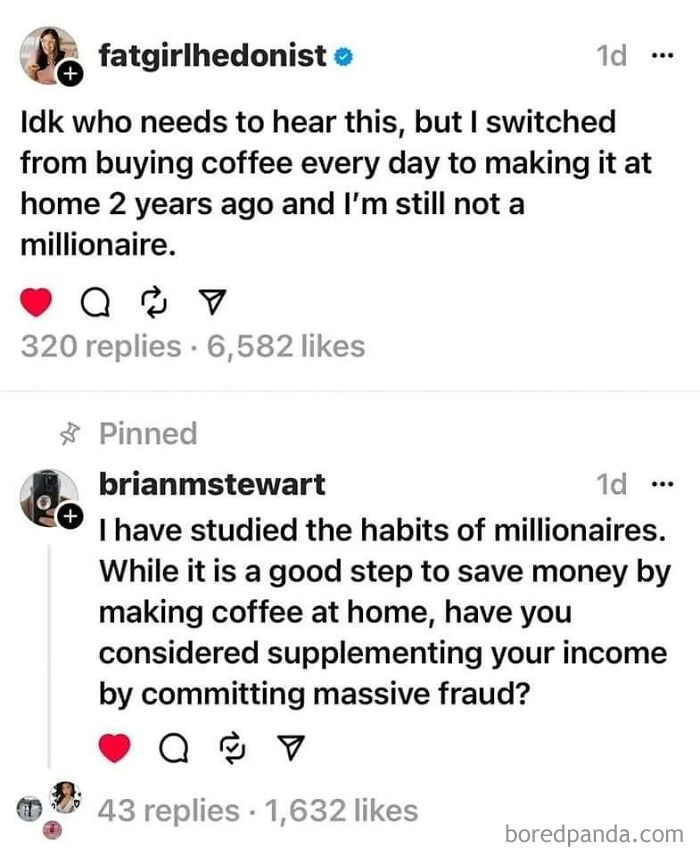Viewport: 700px width, 856px height.
Task: Repost brianmstewart's fraud joke reply
Action: 230,744
